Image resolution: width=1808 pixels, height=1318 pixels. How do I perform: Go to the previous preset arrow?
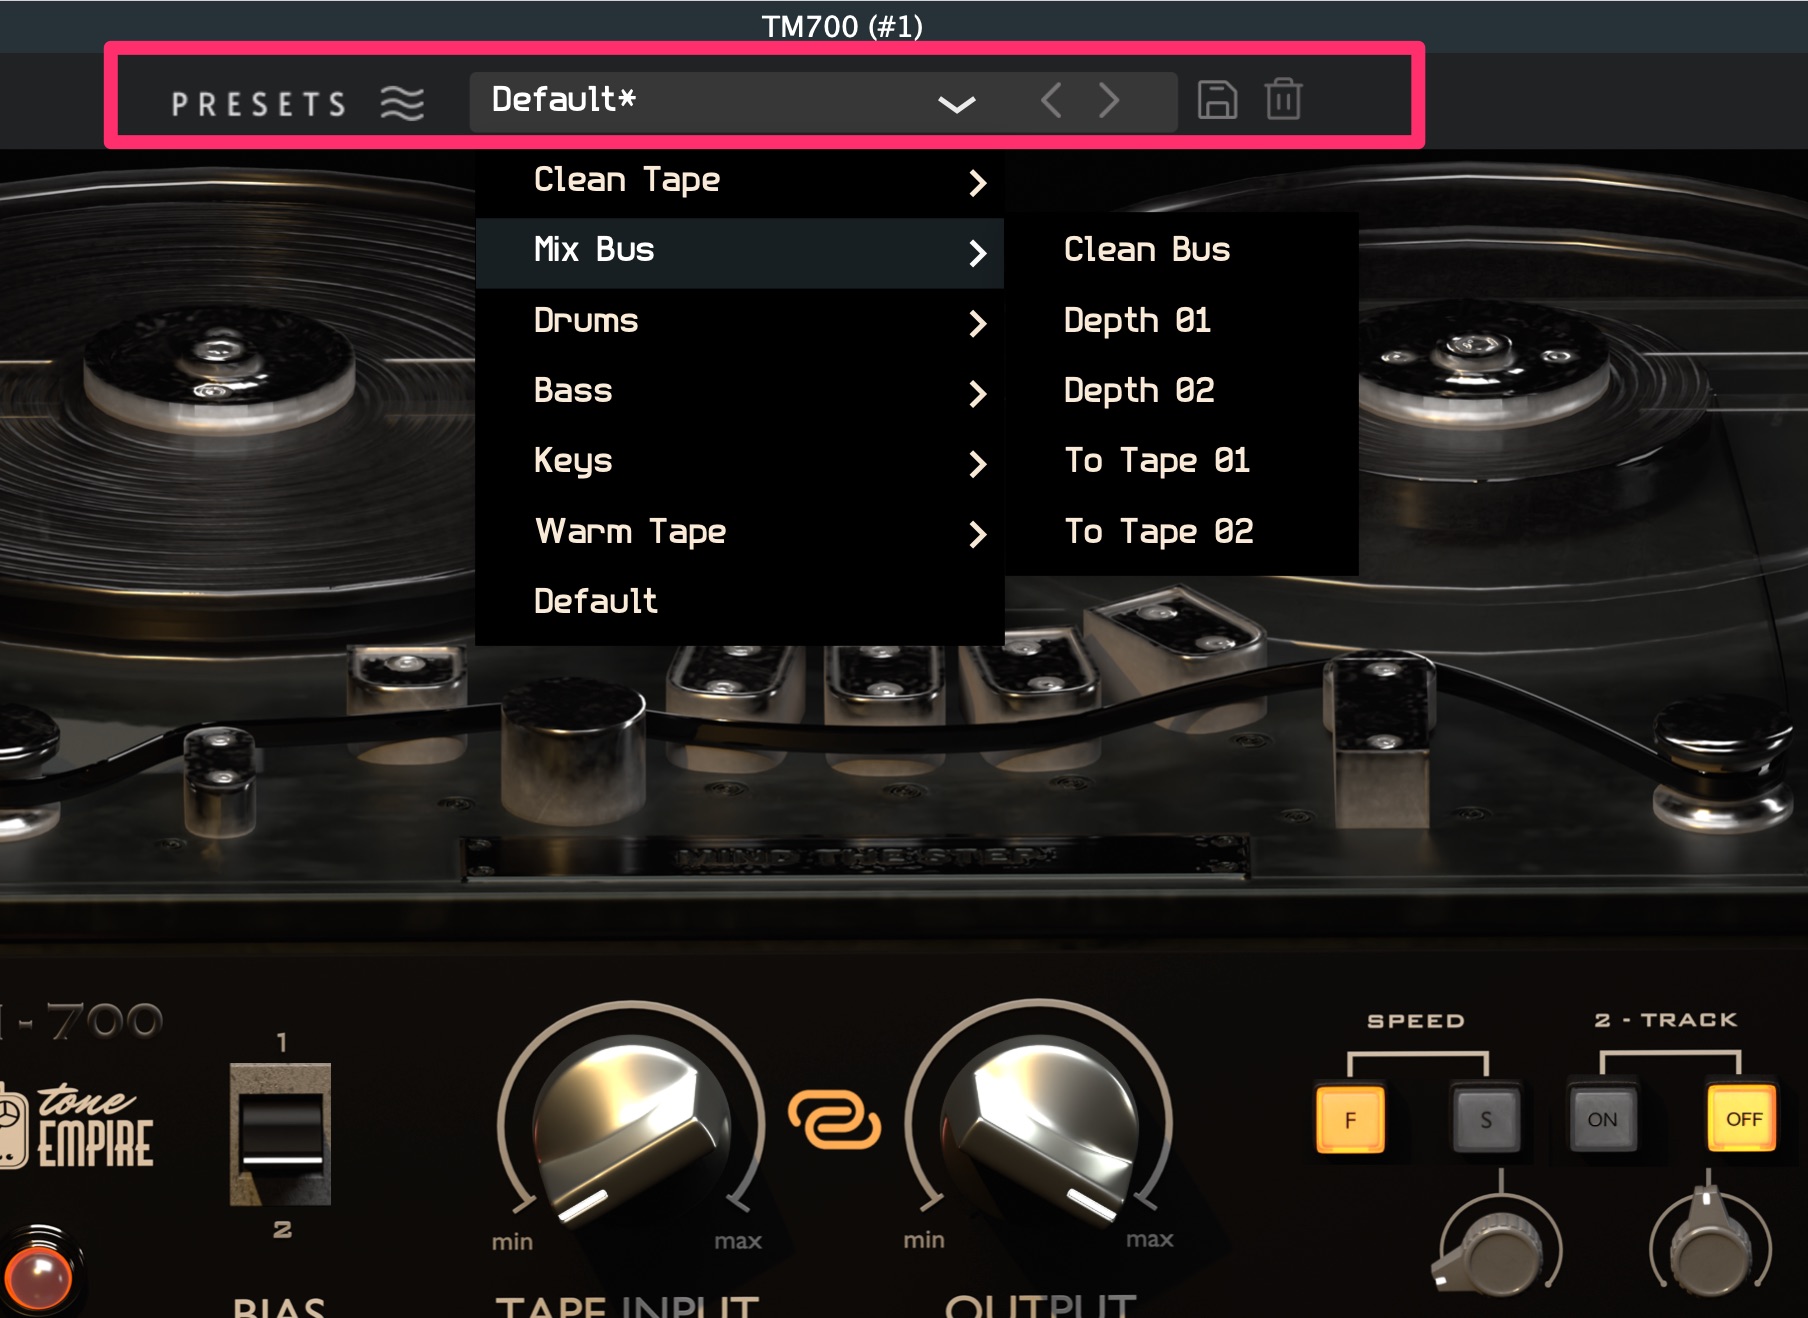pyautogui.click(x=1051, y=100)
